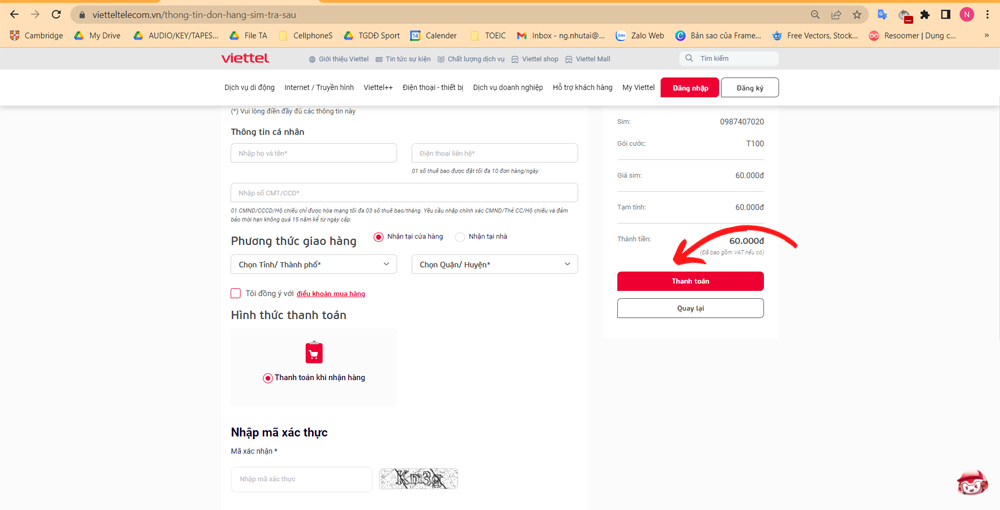
Task: Open the browser extensions puzzle icon
Action: (925, 15)
